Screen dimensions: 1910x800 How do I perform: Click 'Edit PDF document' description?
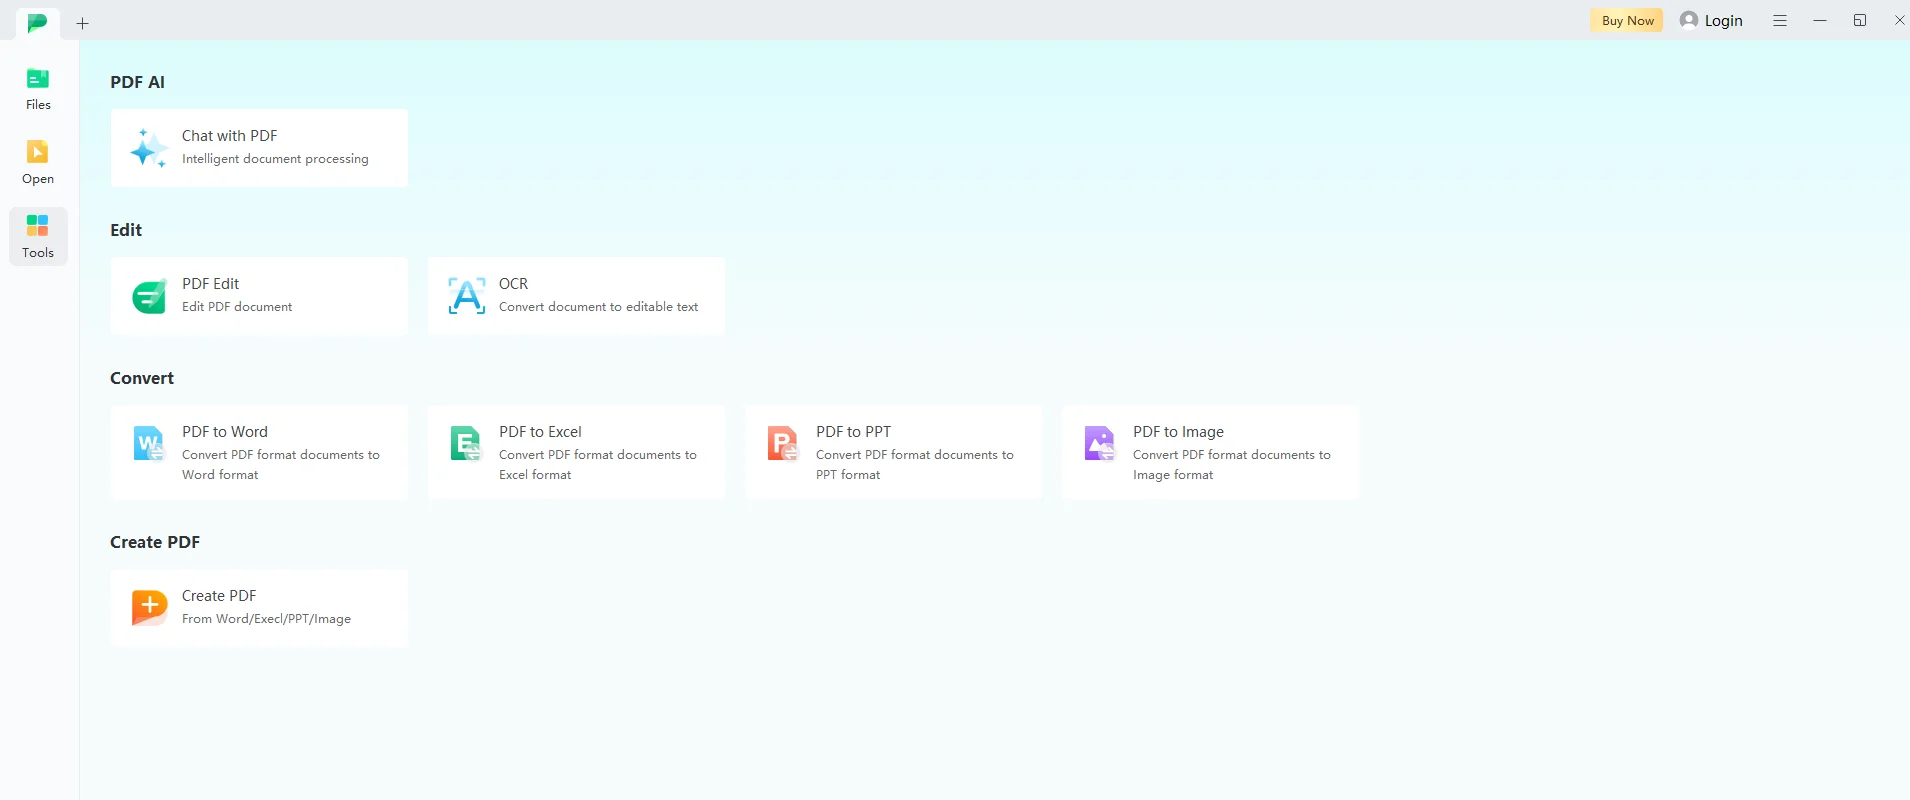237,307
